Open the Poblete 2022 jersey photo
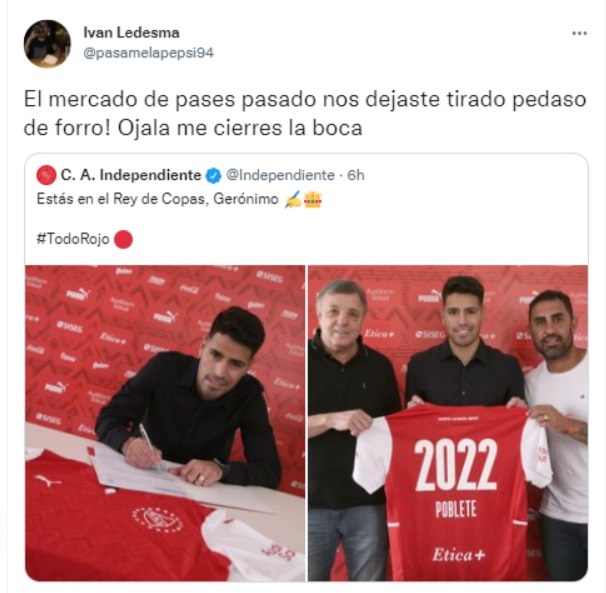 pos(448,423)
